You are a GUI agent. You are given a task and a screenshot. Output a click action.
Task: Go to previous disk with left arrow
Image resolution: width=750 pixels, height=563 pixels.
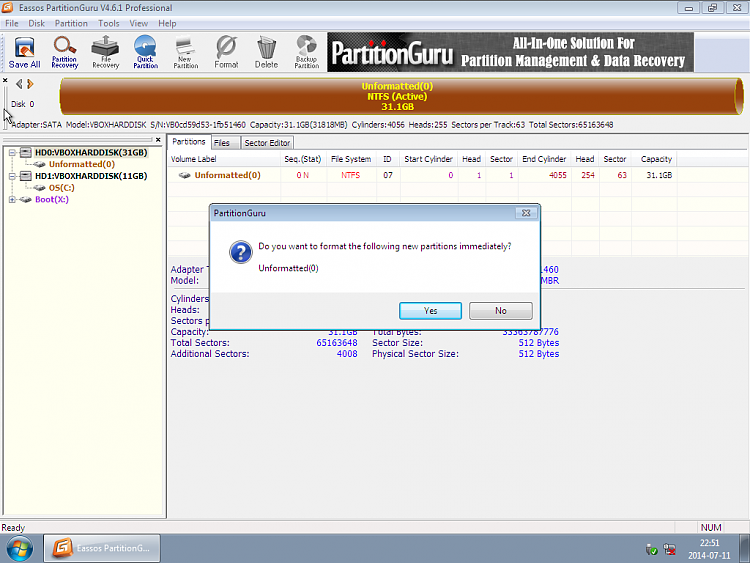point(19,84)
